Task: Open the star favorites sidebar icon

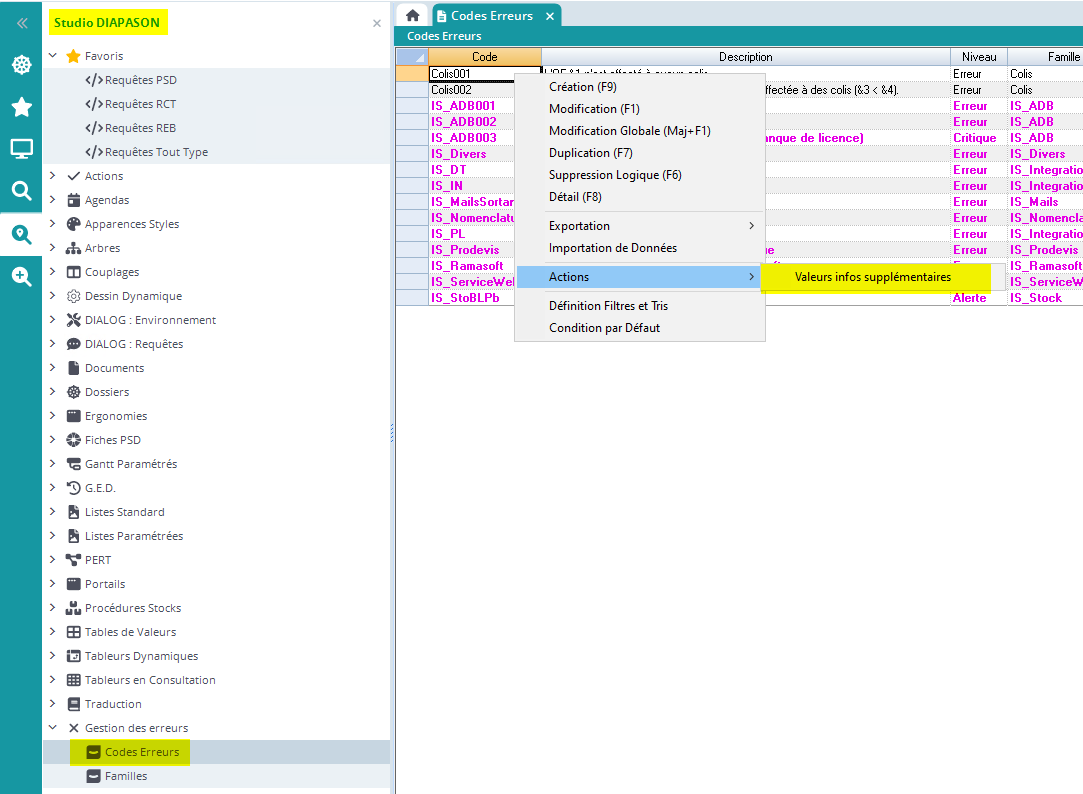Action: (21, 107)
